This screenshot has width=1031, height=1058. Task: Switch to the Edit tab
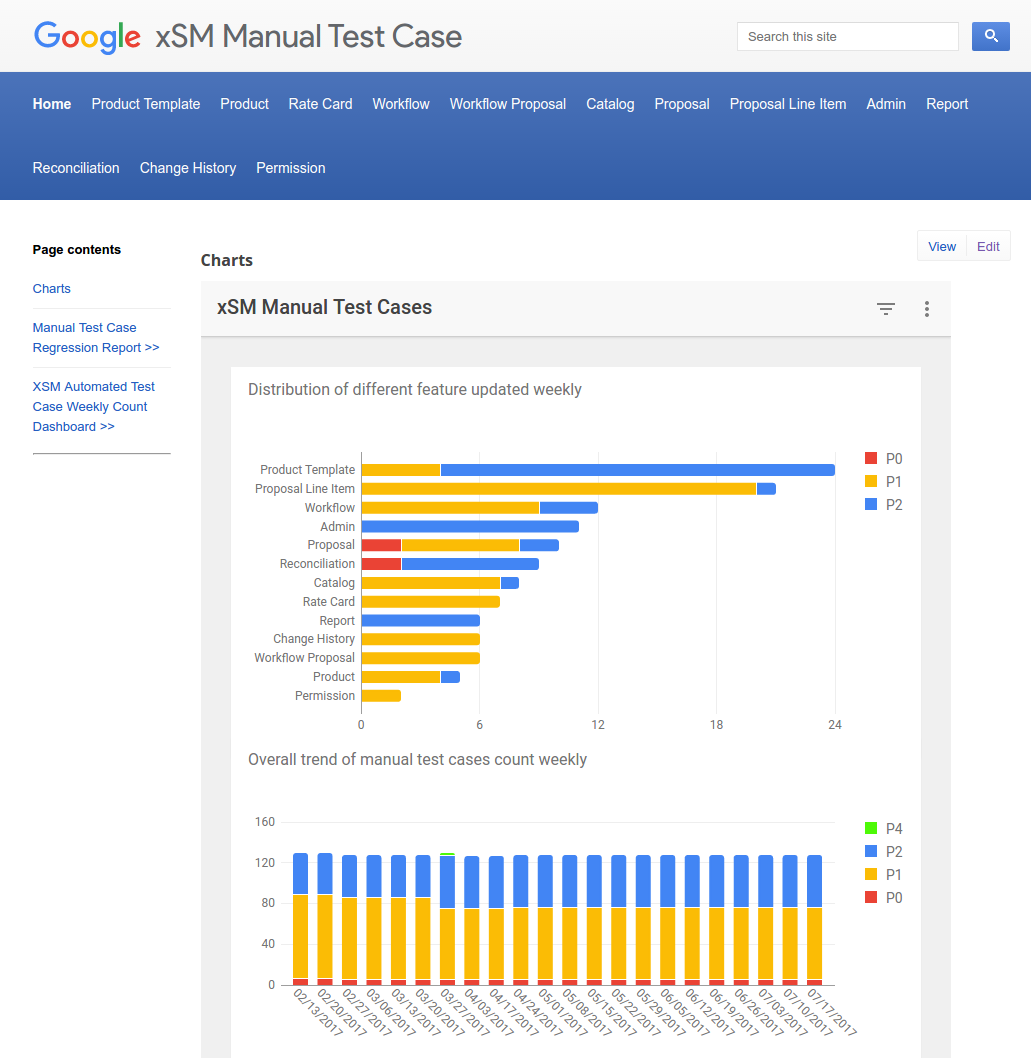point(988,246)
